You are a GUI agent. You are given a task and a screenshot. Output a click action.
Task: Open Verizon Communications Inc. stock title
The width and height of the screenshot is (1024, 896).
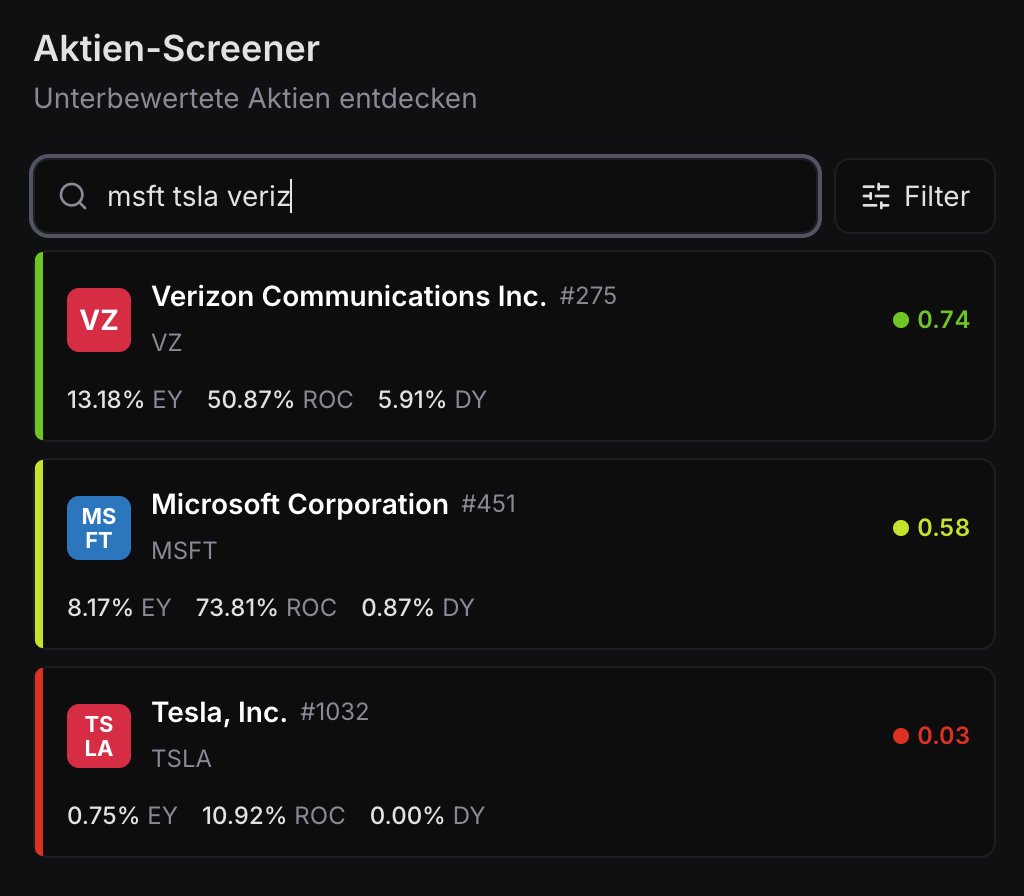tap(349, 296)
